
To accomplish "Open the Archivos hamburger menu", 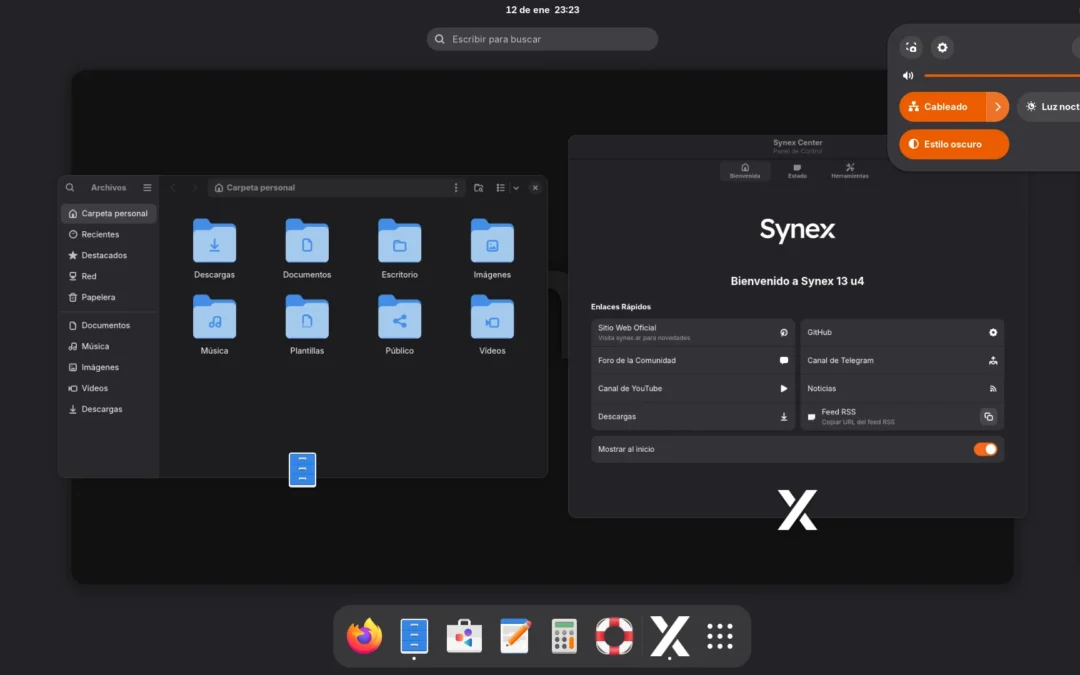I will [x=146, y=187].
